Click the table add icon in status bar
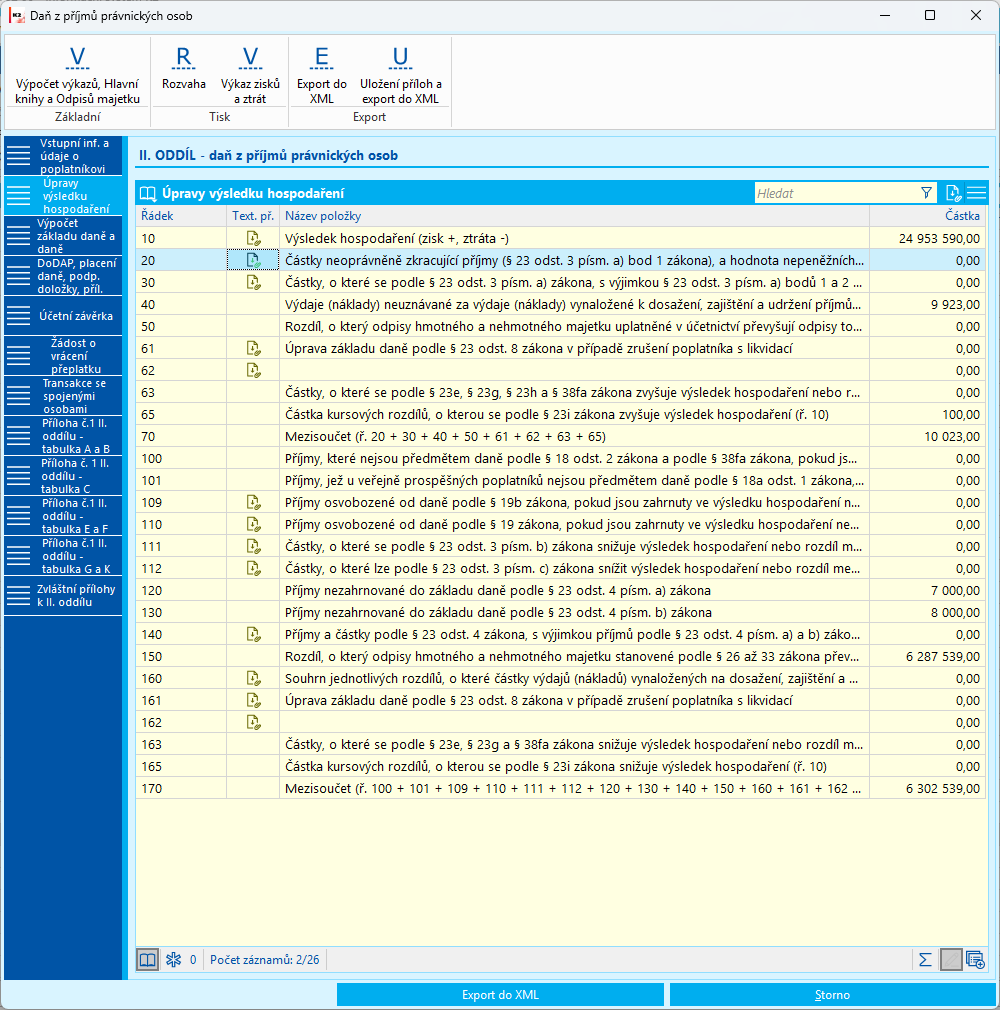The height and width of the screenshot is (1010, 1000). tap(976, 960)
